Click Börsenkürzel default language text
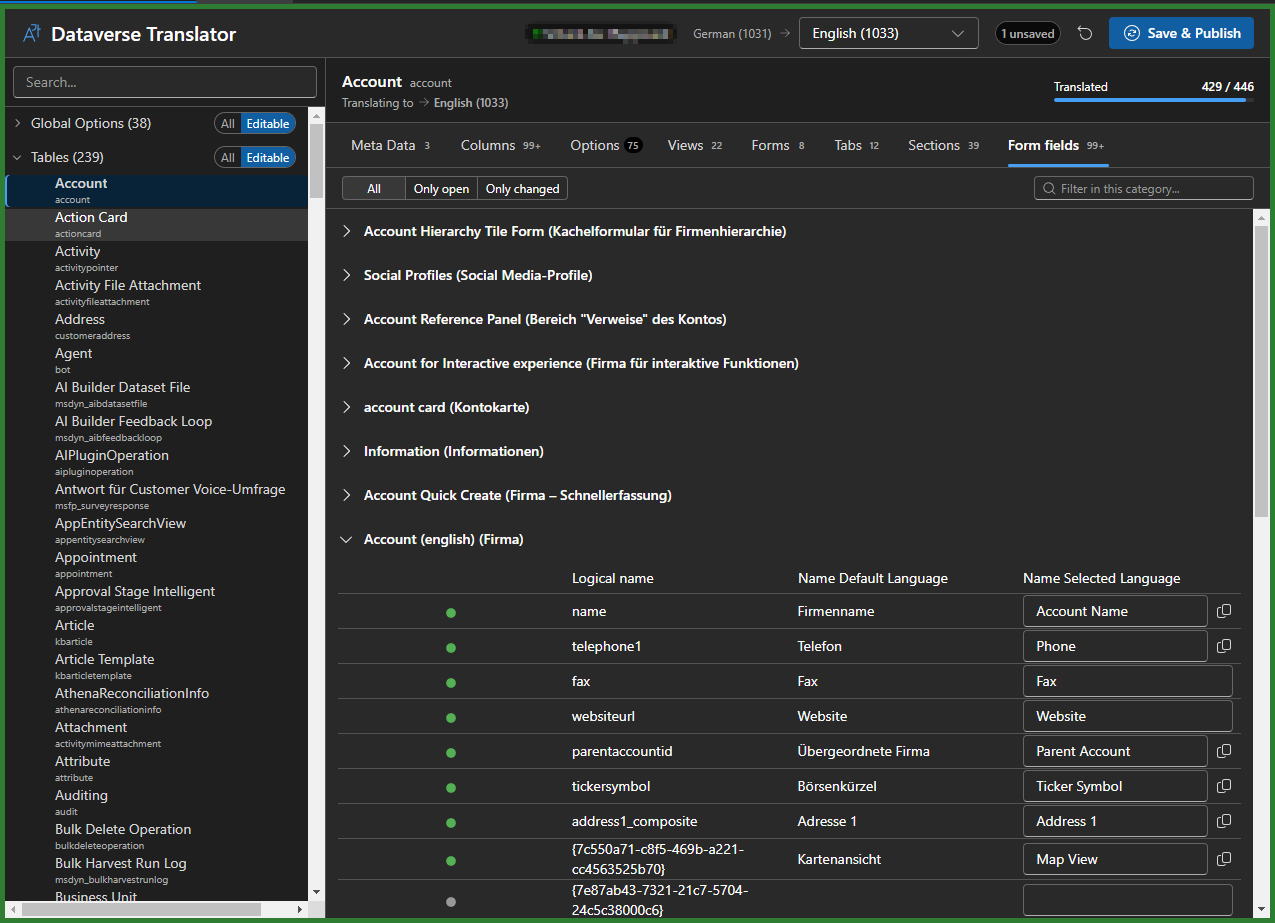This screenshot has height=923, width=1275. point(837,786)
